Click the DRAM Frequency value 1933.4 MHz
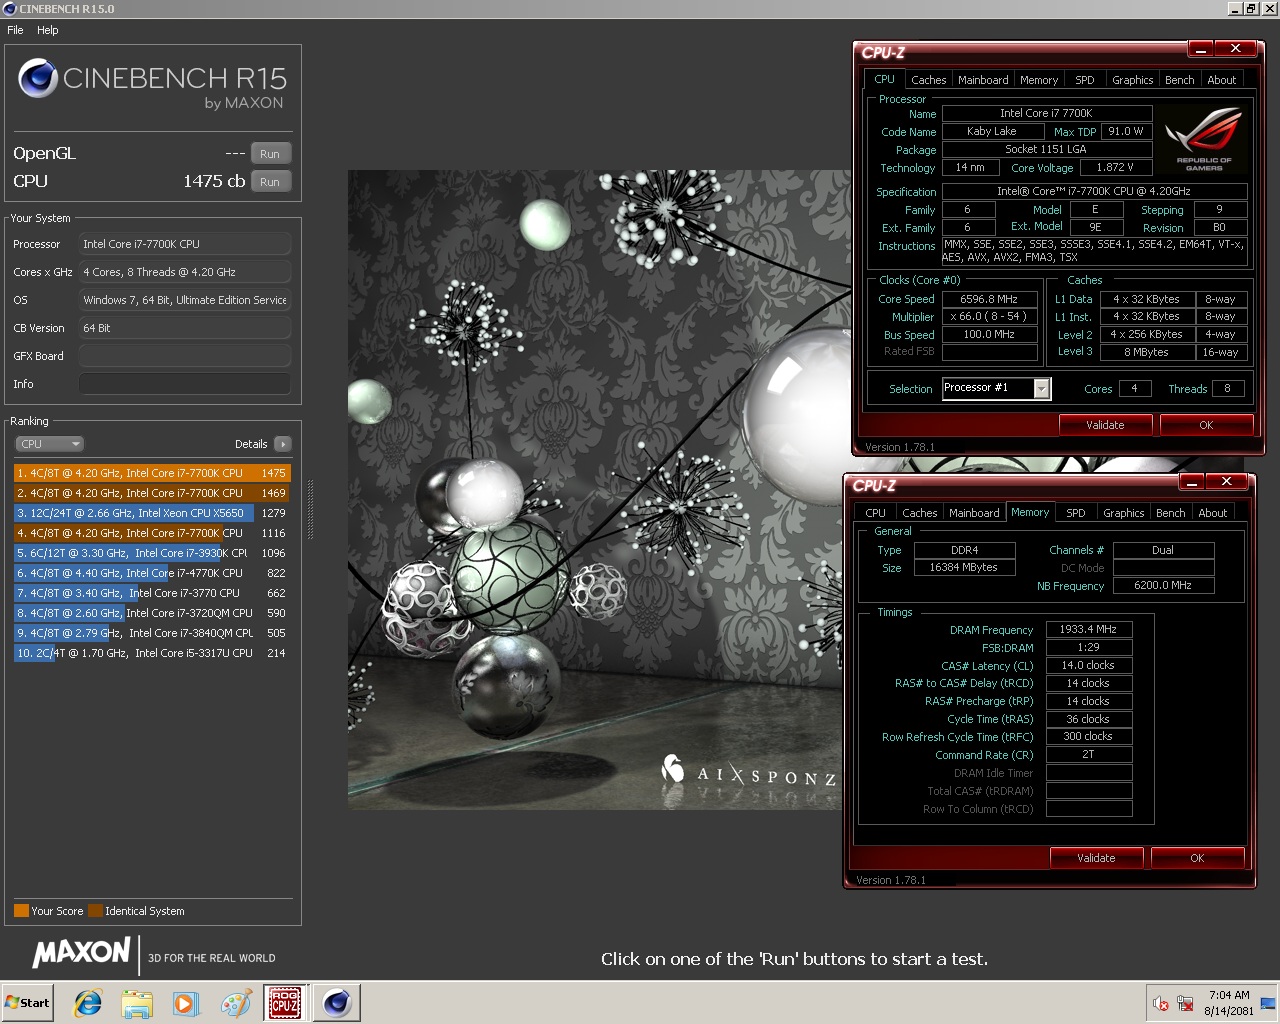 pyautogui.click(x=1088, y=629)
